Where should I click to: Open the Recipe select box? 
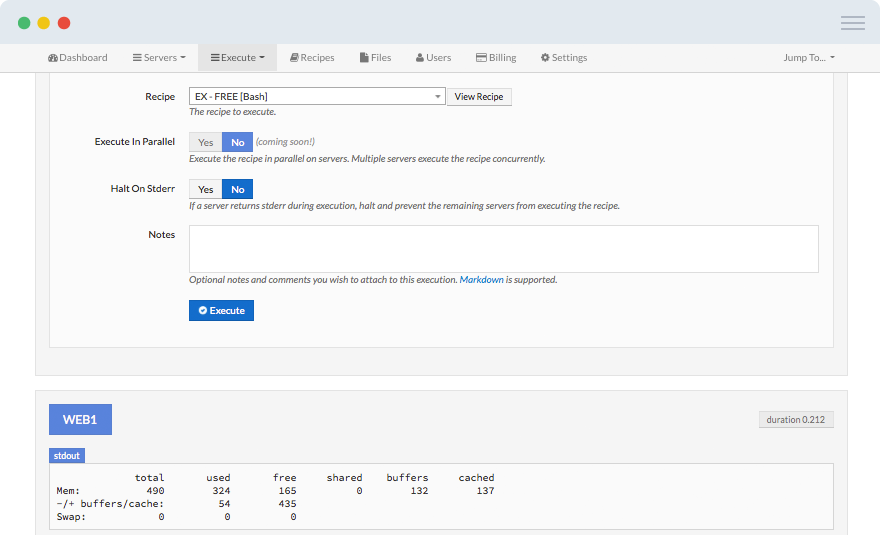317,96
